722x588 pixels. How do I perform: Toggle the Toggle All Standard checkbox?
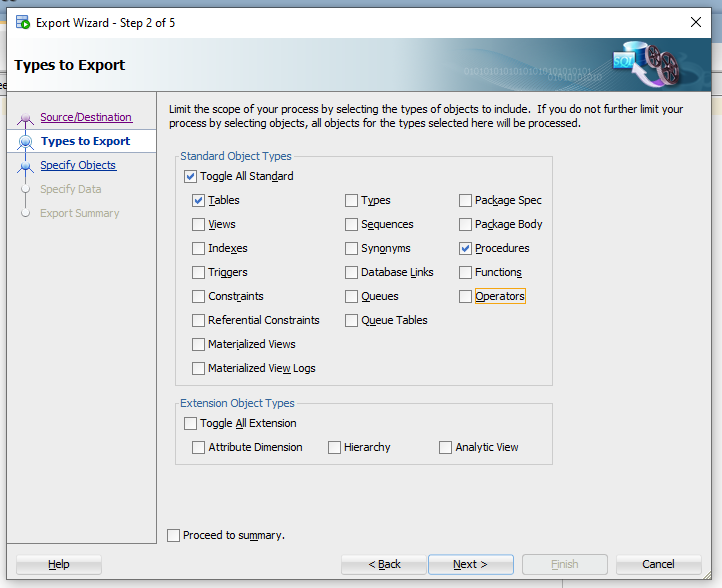coord(190,176)
